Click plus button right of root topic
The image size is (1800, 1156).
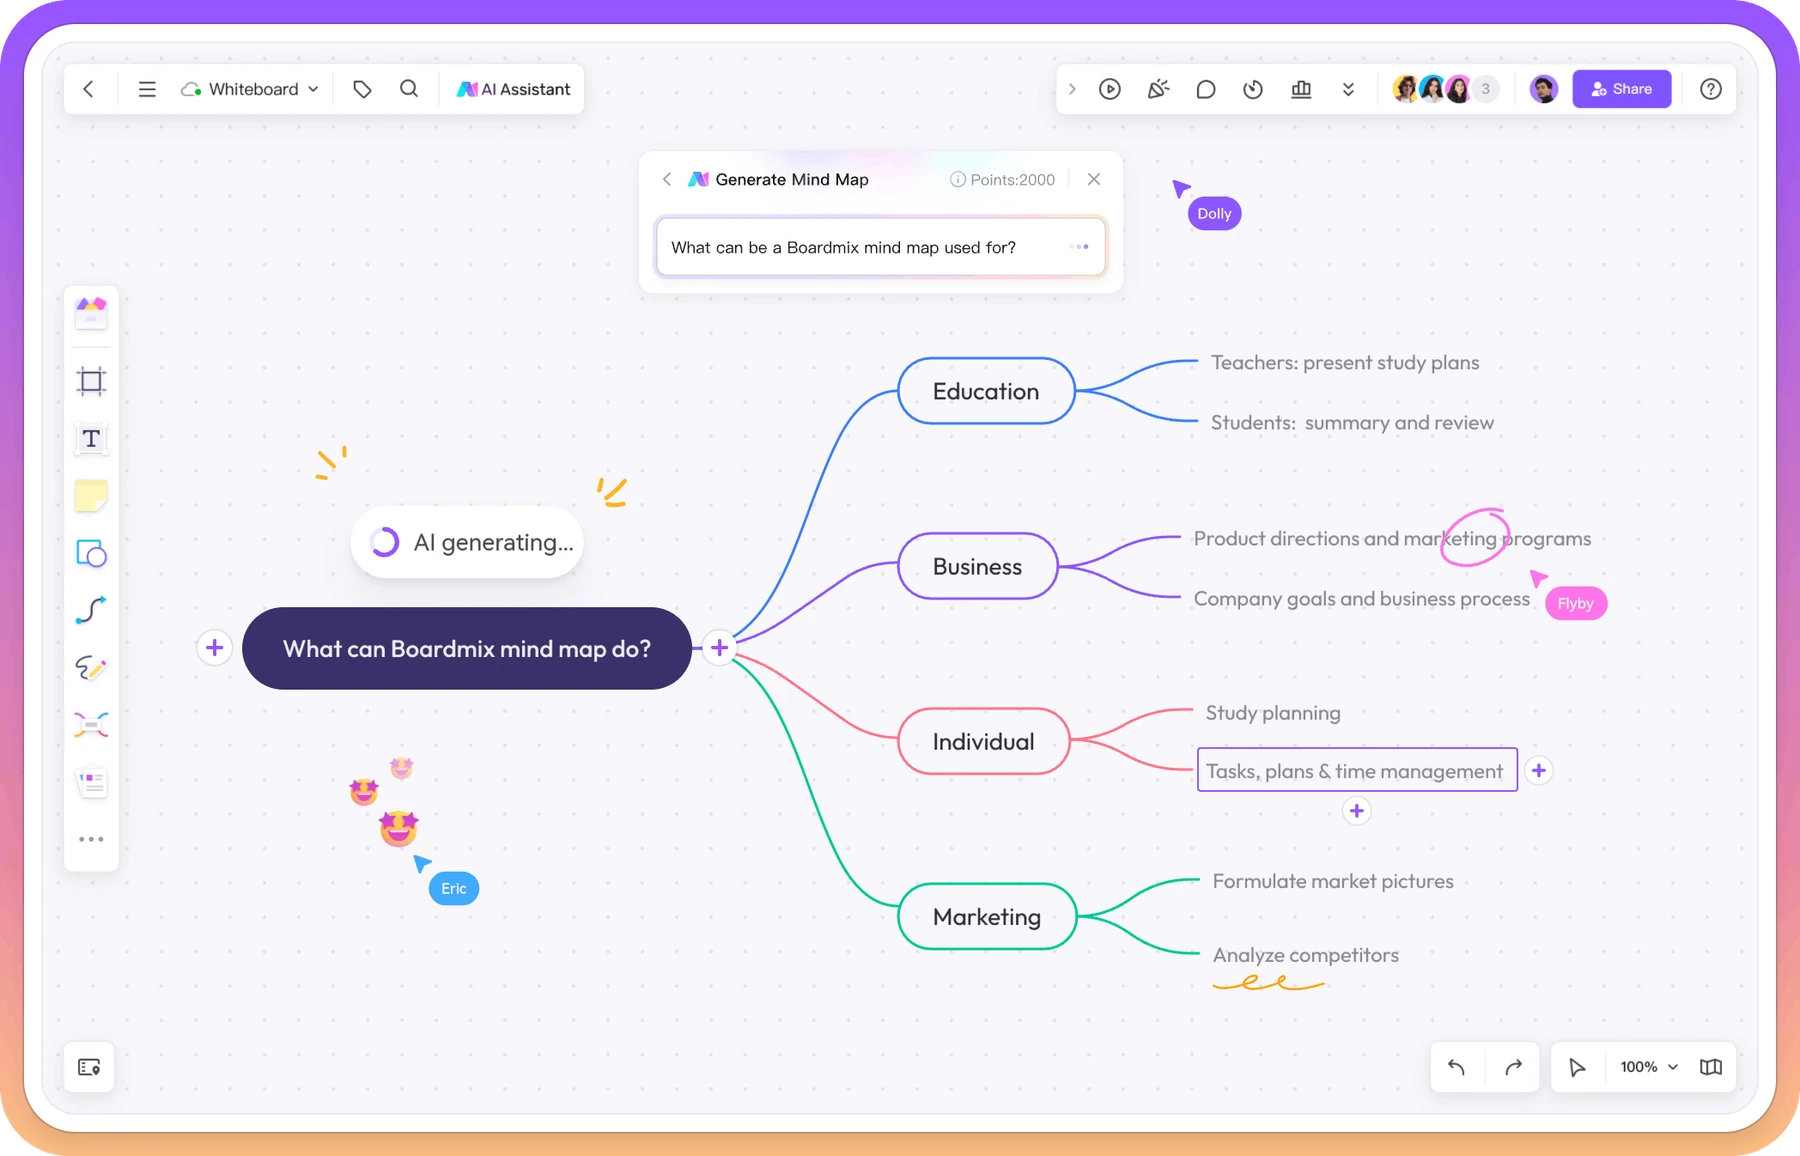(x=719, y=648)
